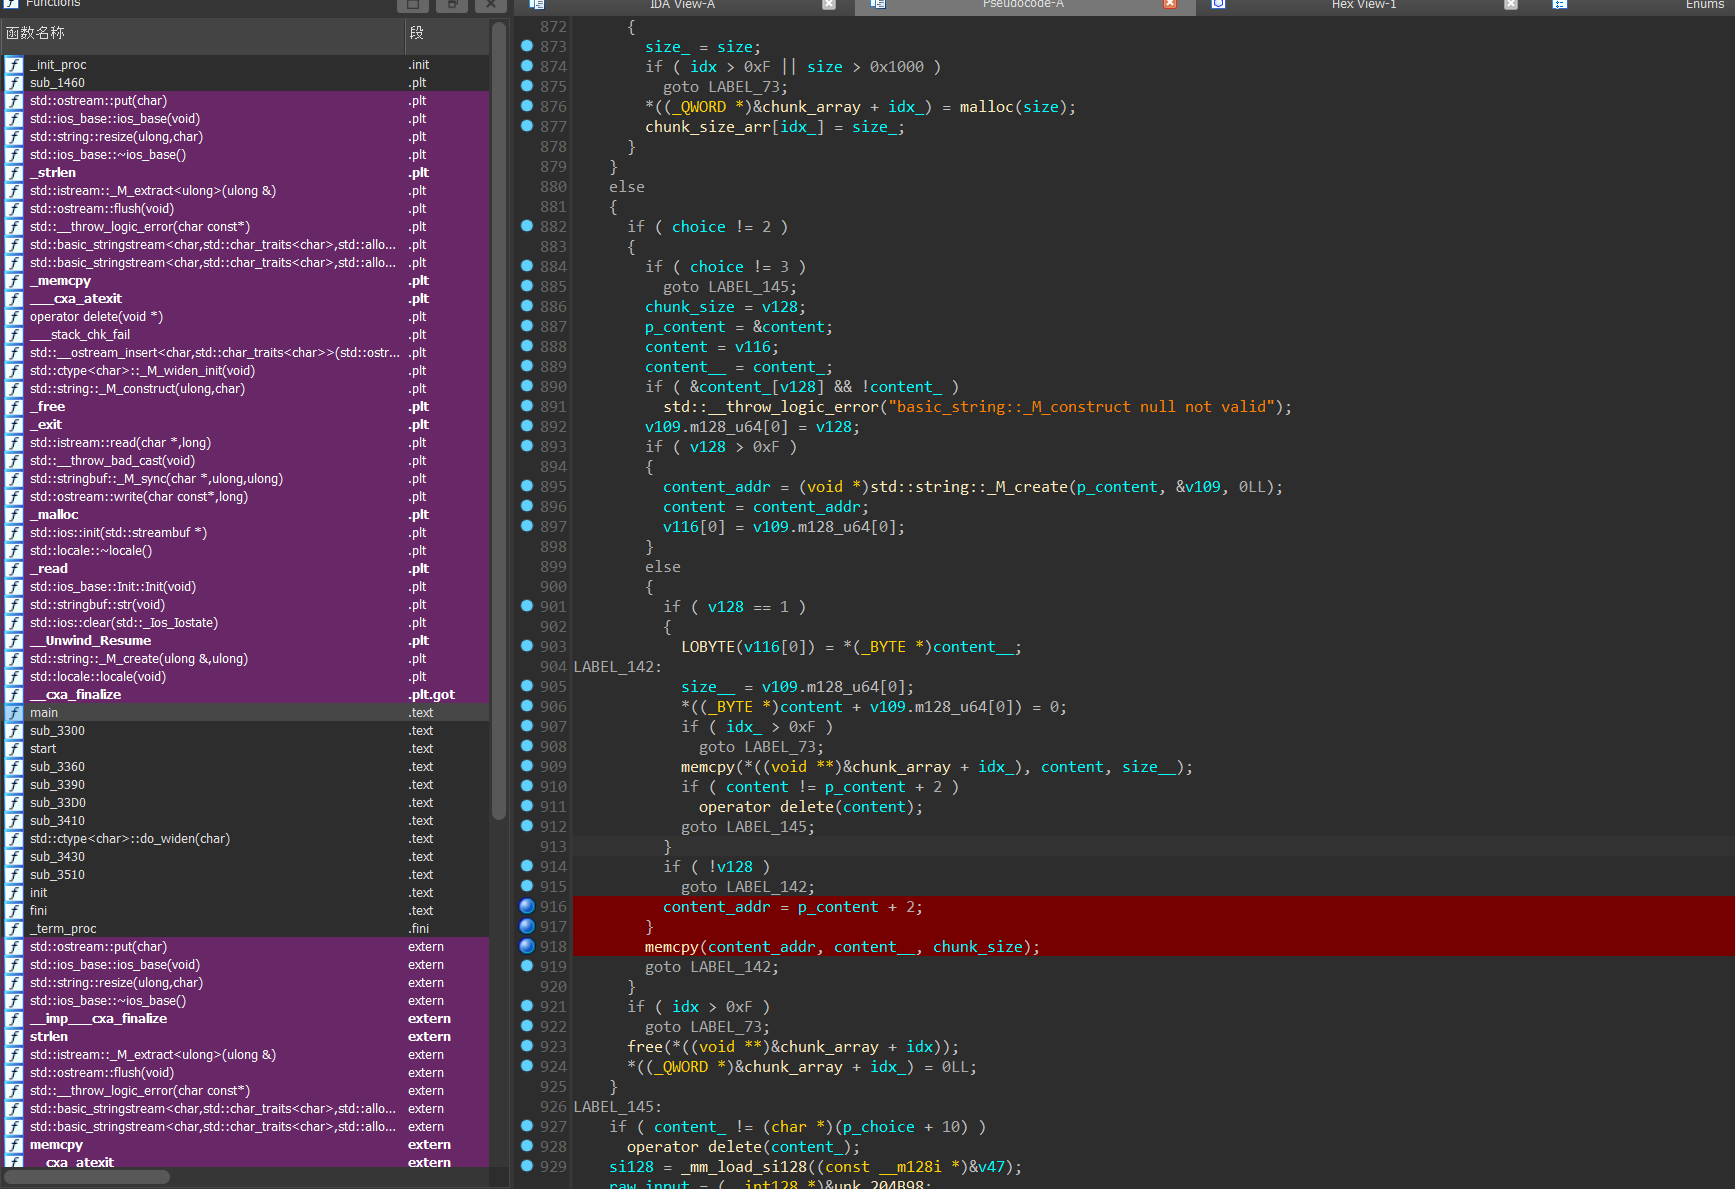Click the function icon for _exit
1735x1189 pixels.
[x=15, y=425]
